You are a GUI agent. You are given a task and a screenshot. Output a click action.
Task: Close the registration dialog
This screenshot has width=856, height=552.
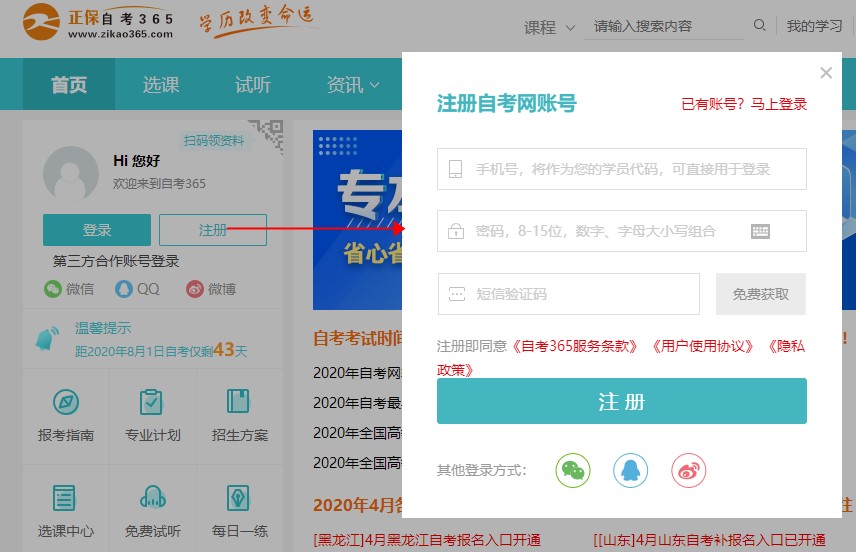825,73
